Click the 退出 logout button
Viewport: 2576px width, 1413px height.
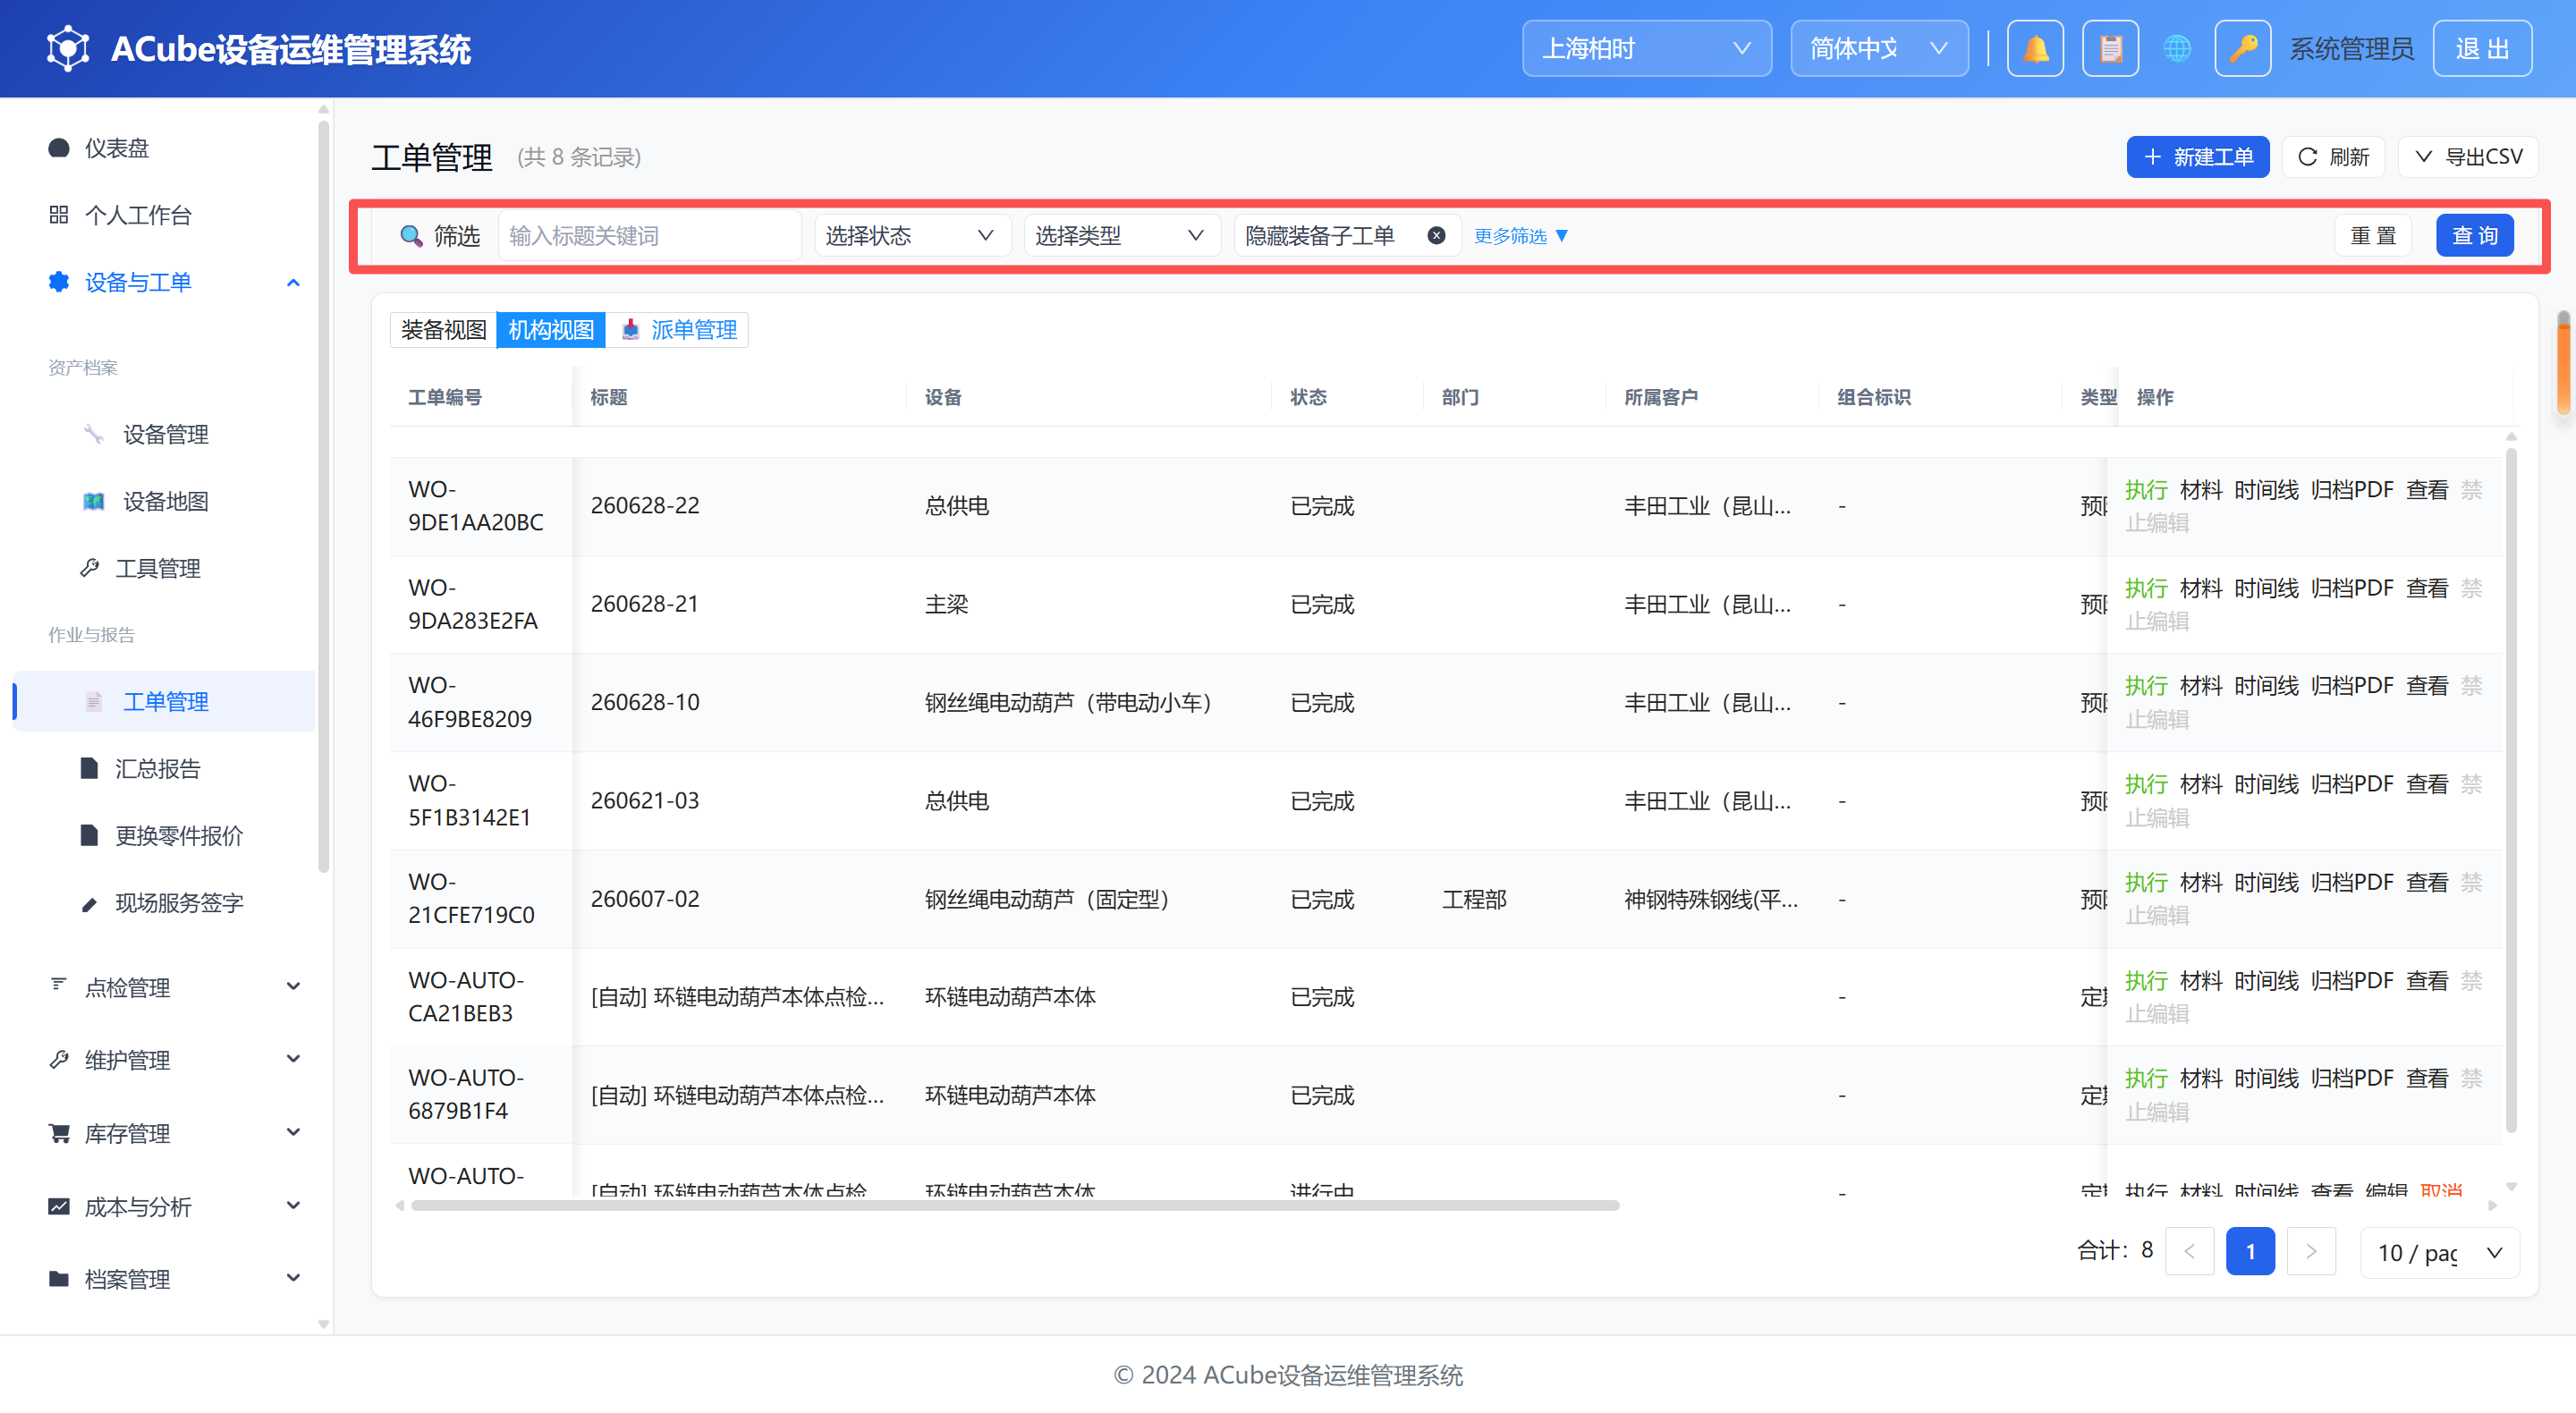2482,48
